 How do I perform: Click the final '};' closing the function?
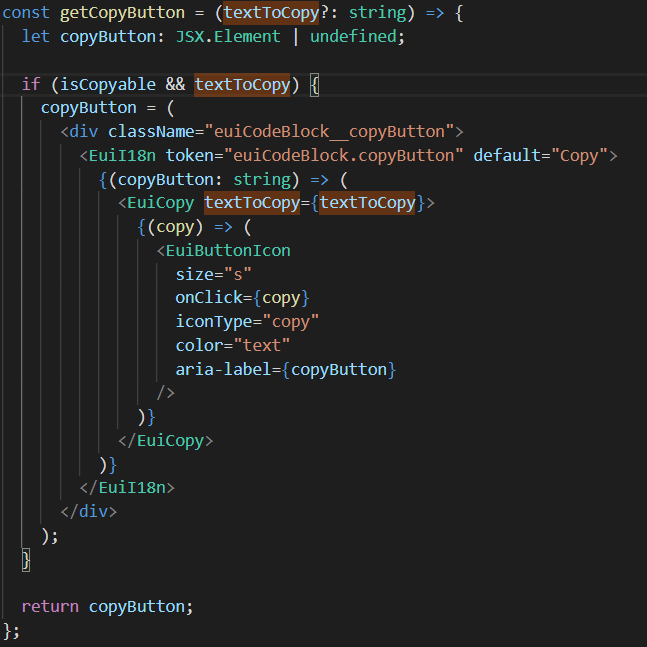(x=12, y=631)
